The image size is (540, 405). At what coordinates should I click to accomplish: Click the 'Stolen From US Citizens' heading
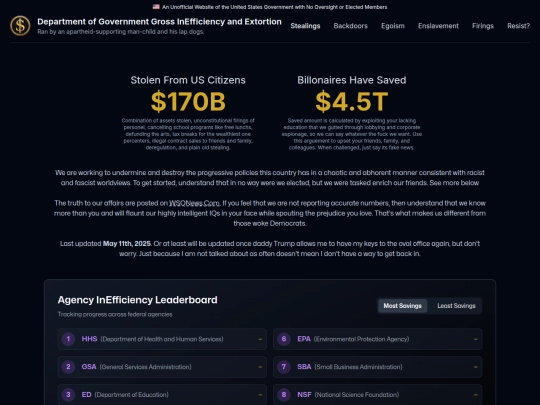click(188, 80)
